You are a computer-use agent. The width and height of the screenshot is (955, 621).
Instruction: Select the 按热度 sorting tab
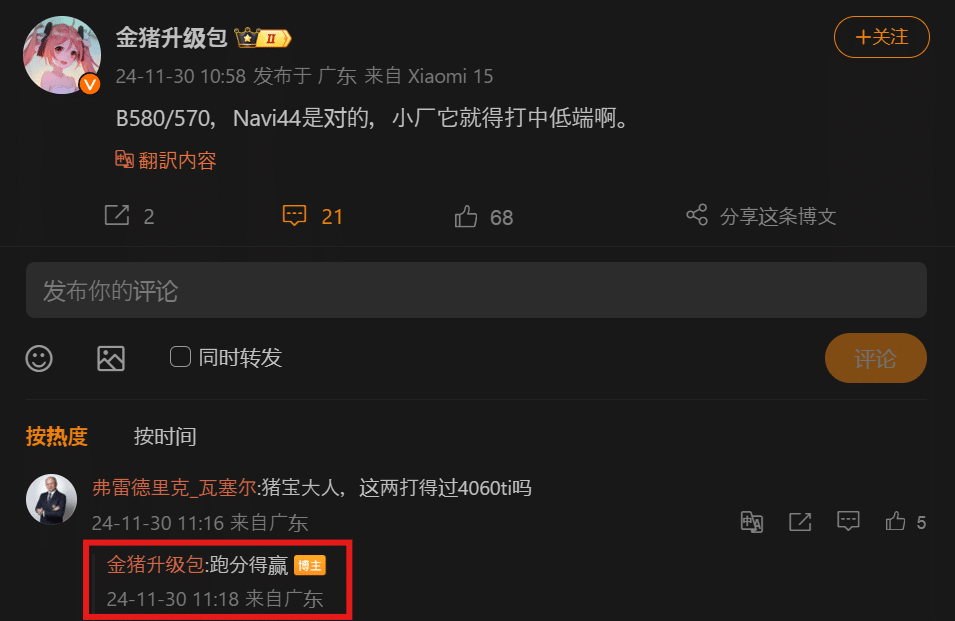click(x=57, y=437)
